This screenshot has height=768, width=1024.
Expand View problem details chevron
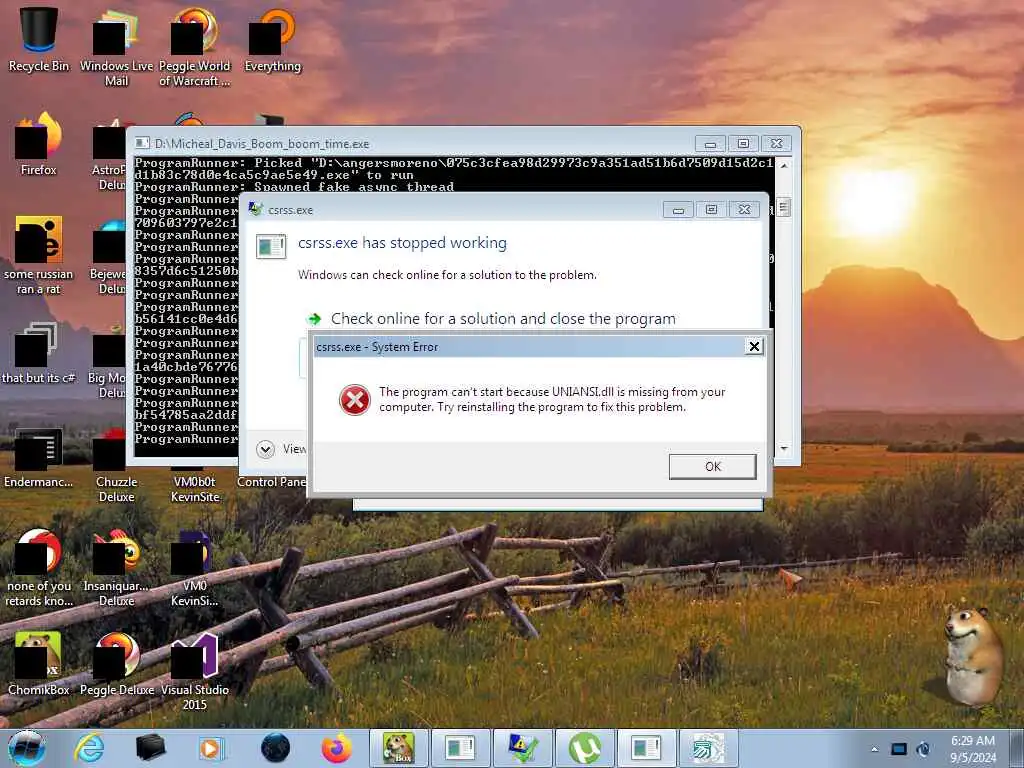click(265, 449)
